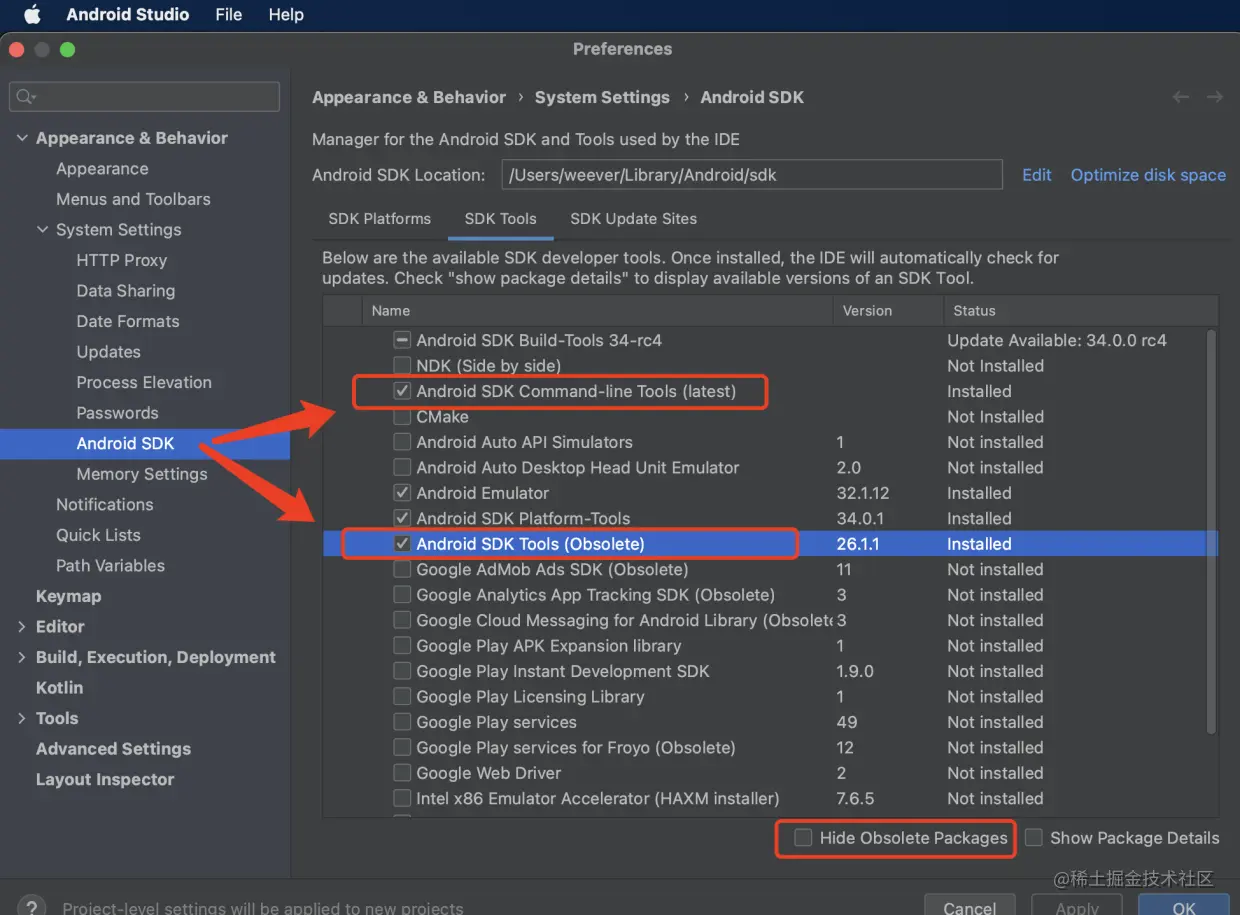Enable Show Package Details

pos(1034,838)
